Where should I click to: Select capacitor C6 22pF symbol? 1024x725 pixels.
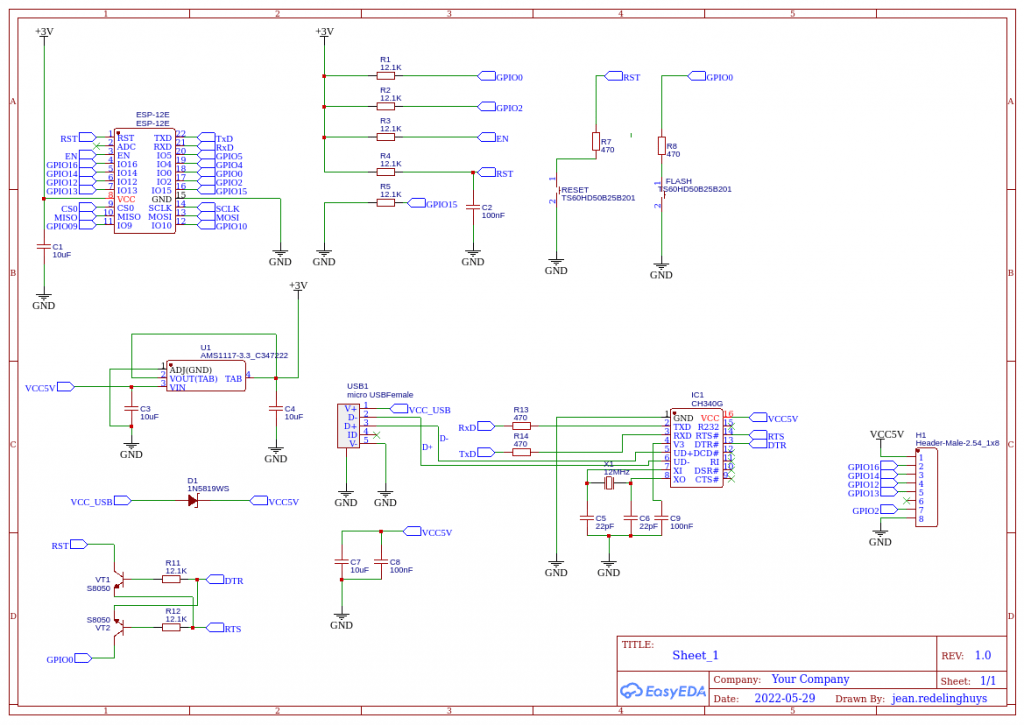point(630,518)
